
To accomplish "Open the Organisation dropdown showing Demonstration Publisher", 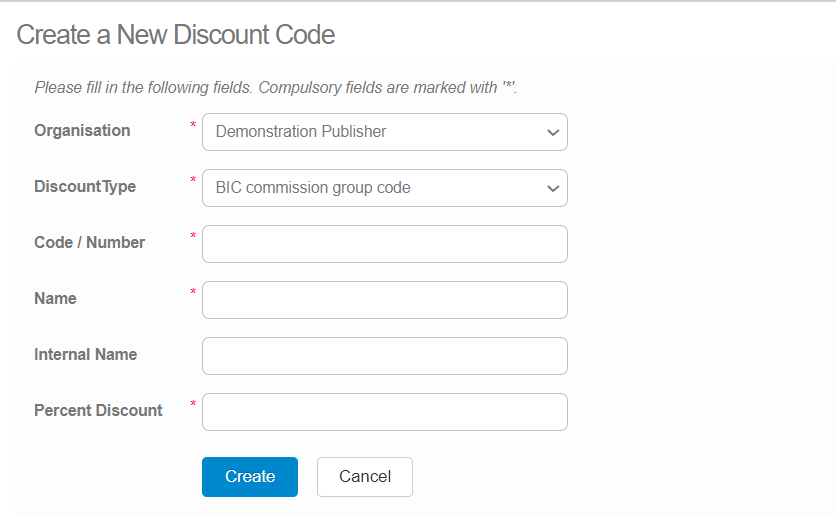I will click(x=384, y=132).
